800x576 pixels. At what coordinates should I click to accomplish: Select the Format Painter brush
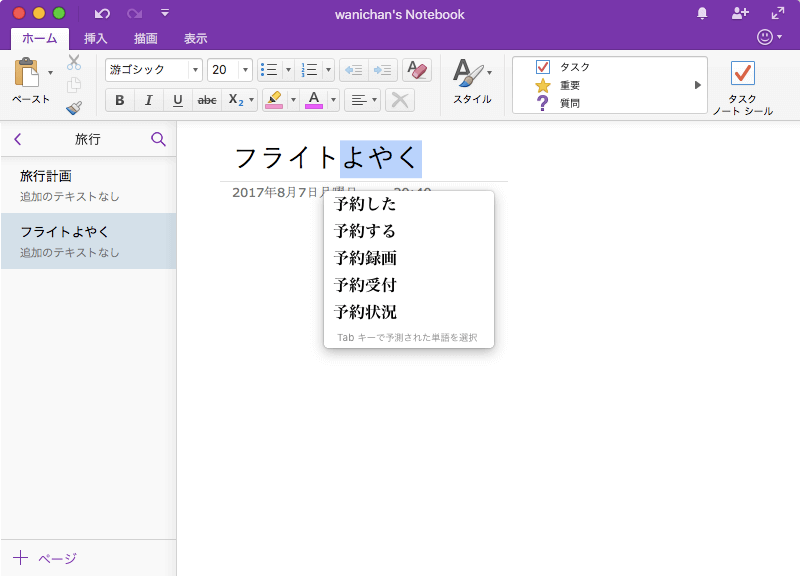(74, 108)
